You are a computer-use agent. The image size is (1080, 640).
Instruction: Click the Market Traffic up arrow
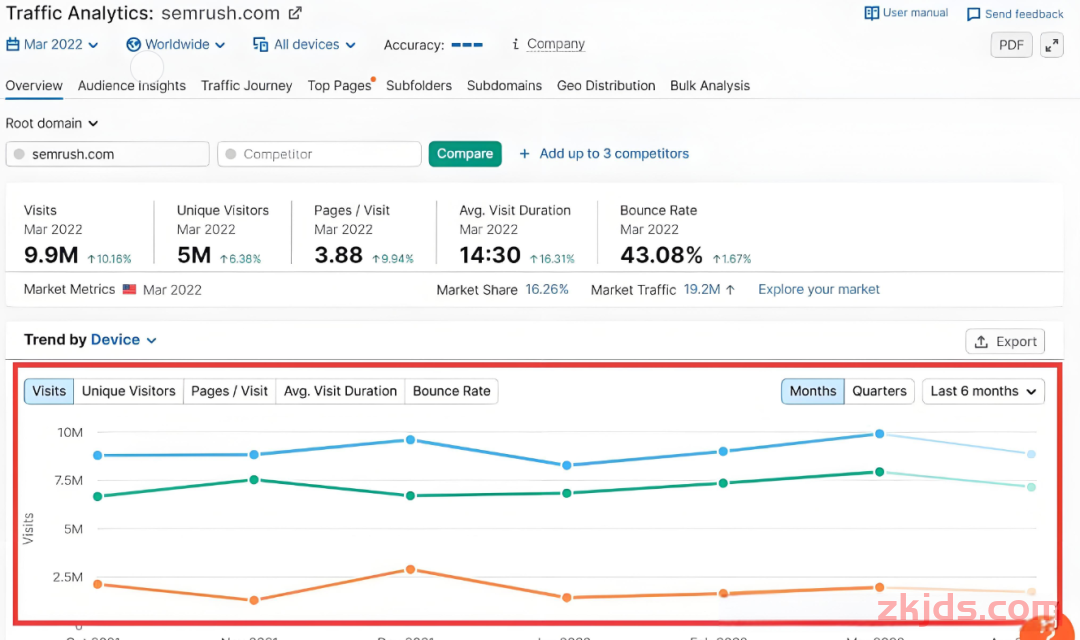pos(730,290)
